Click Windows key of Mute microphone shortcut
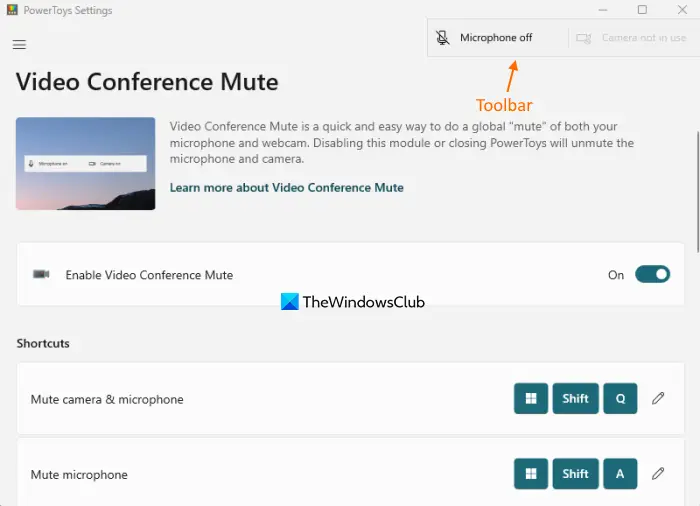The image size is (700, 506). pyautogui.click(x=531, y=474)
